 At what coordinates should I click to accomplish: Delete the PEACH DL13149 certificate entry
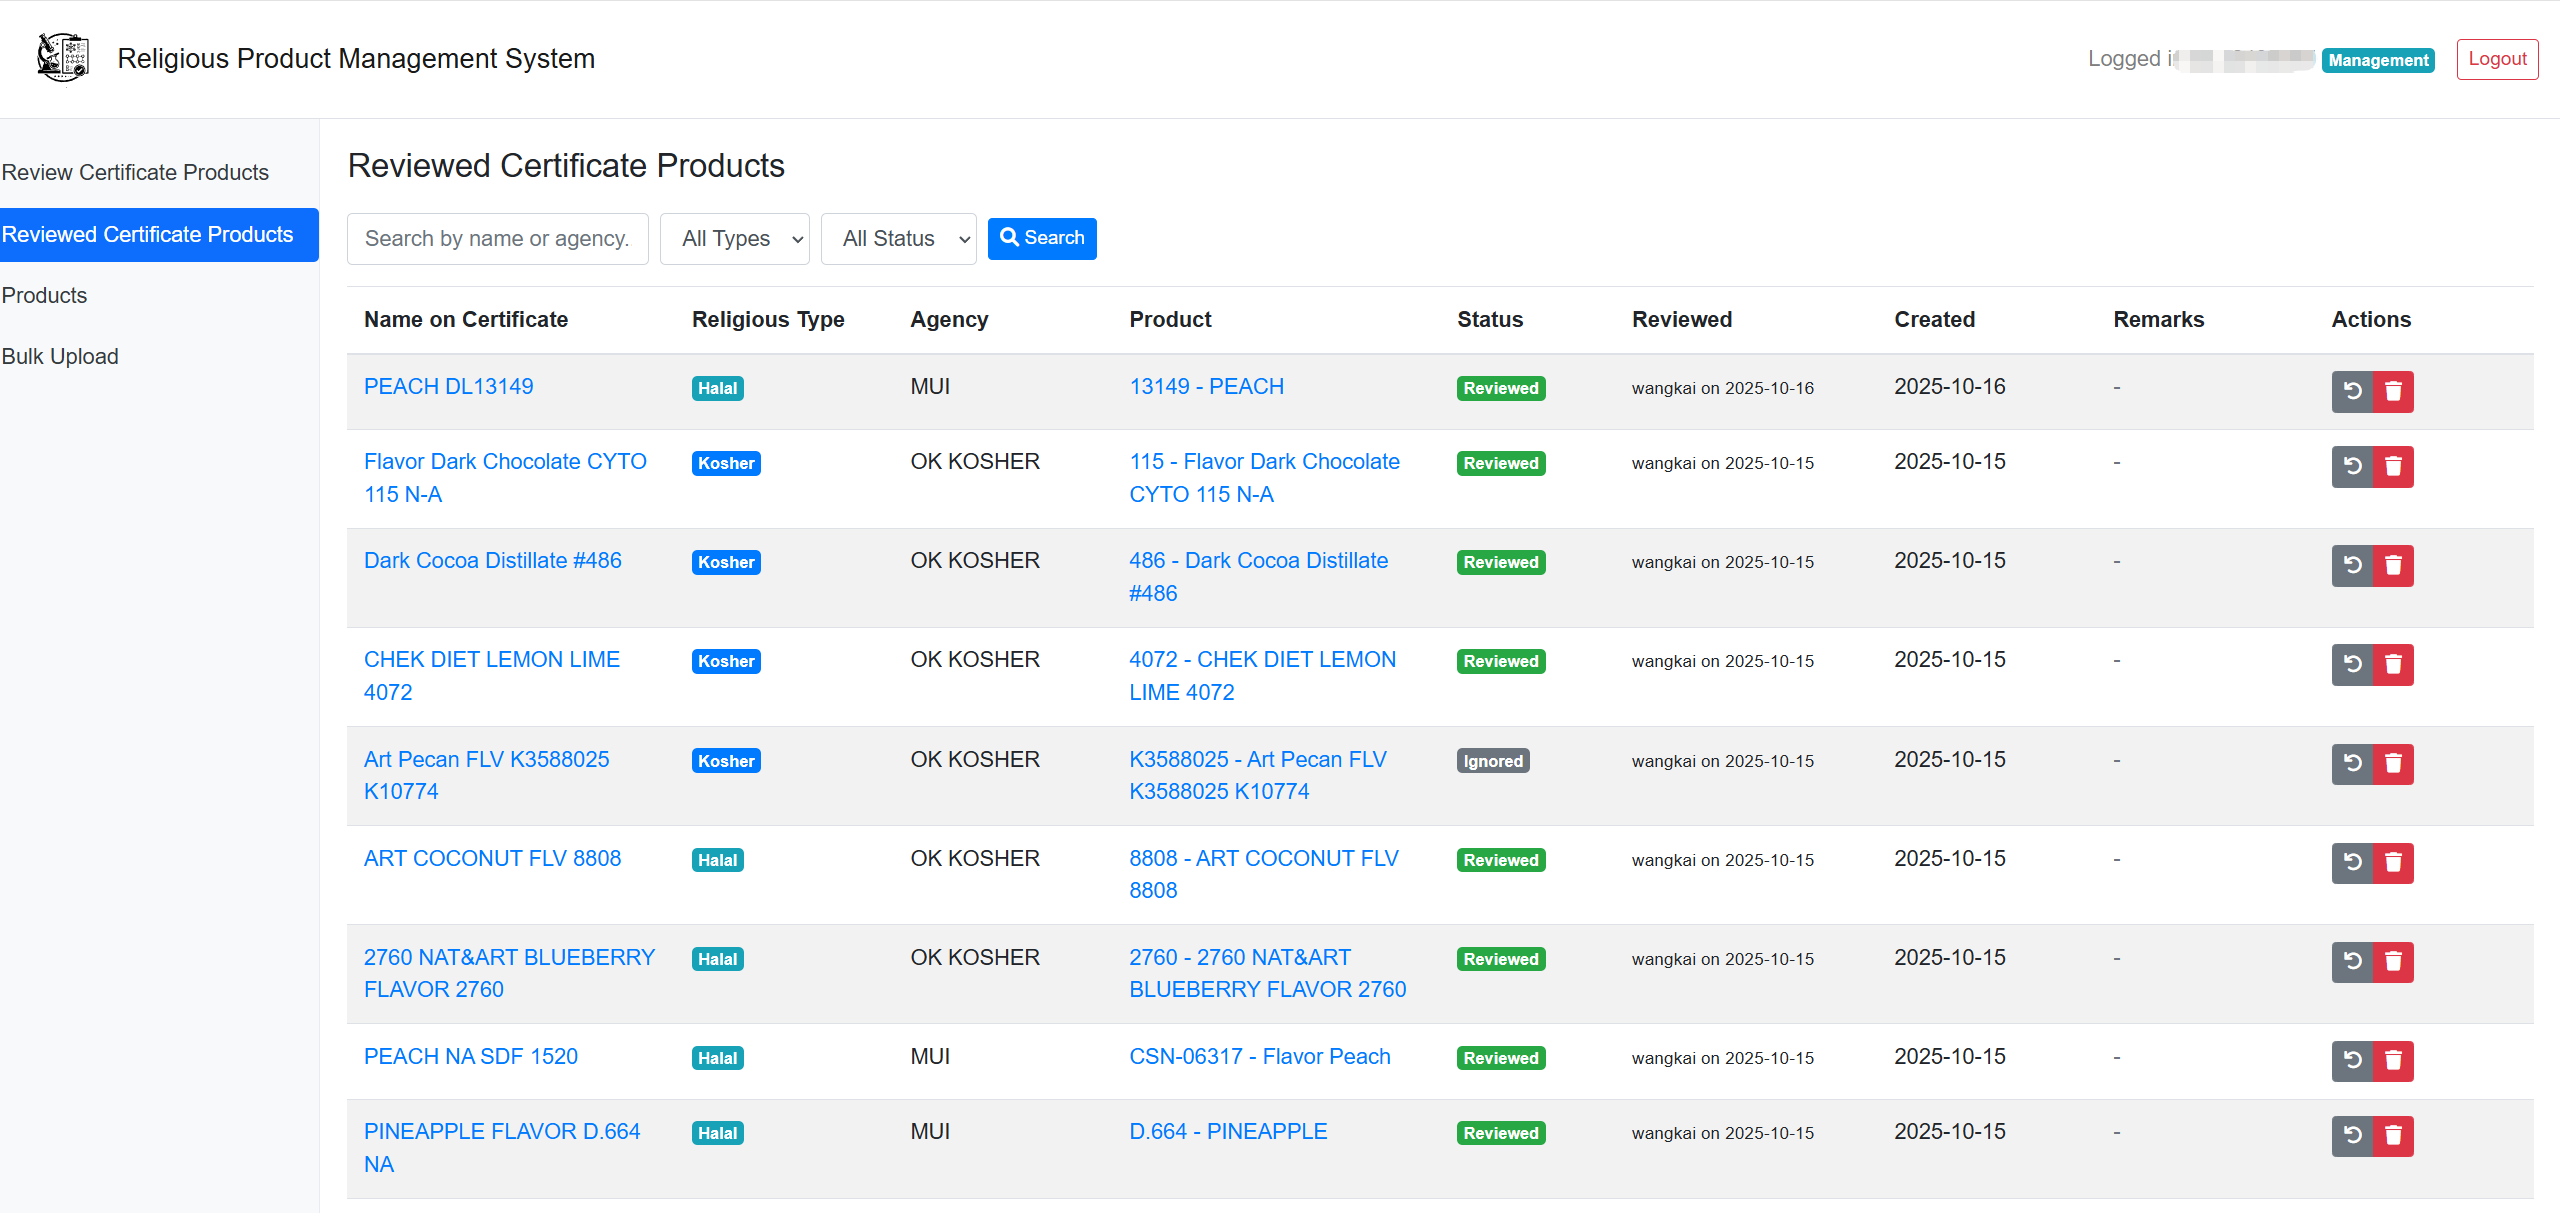[x=2393, y=391]
